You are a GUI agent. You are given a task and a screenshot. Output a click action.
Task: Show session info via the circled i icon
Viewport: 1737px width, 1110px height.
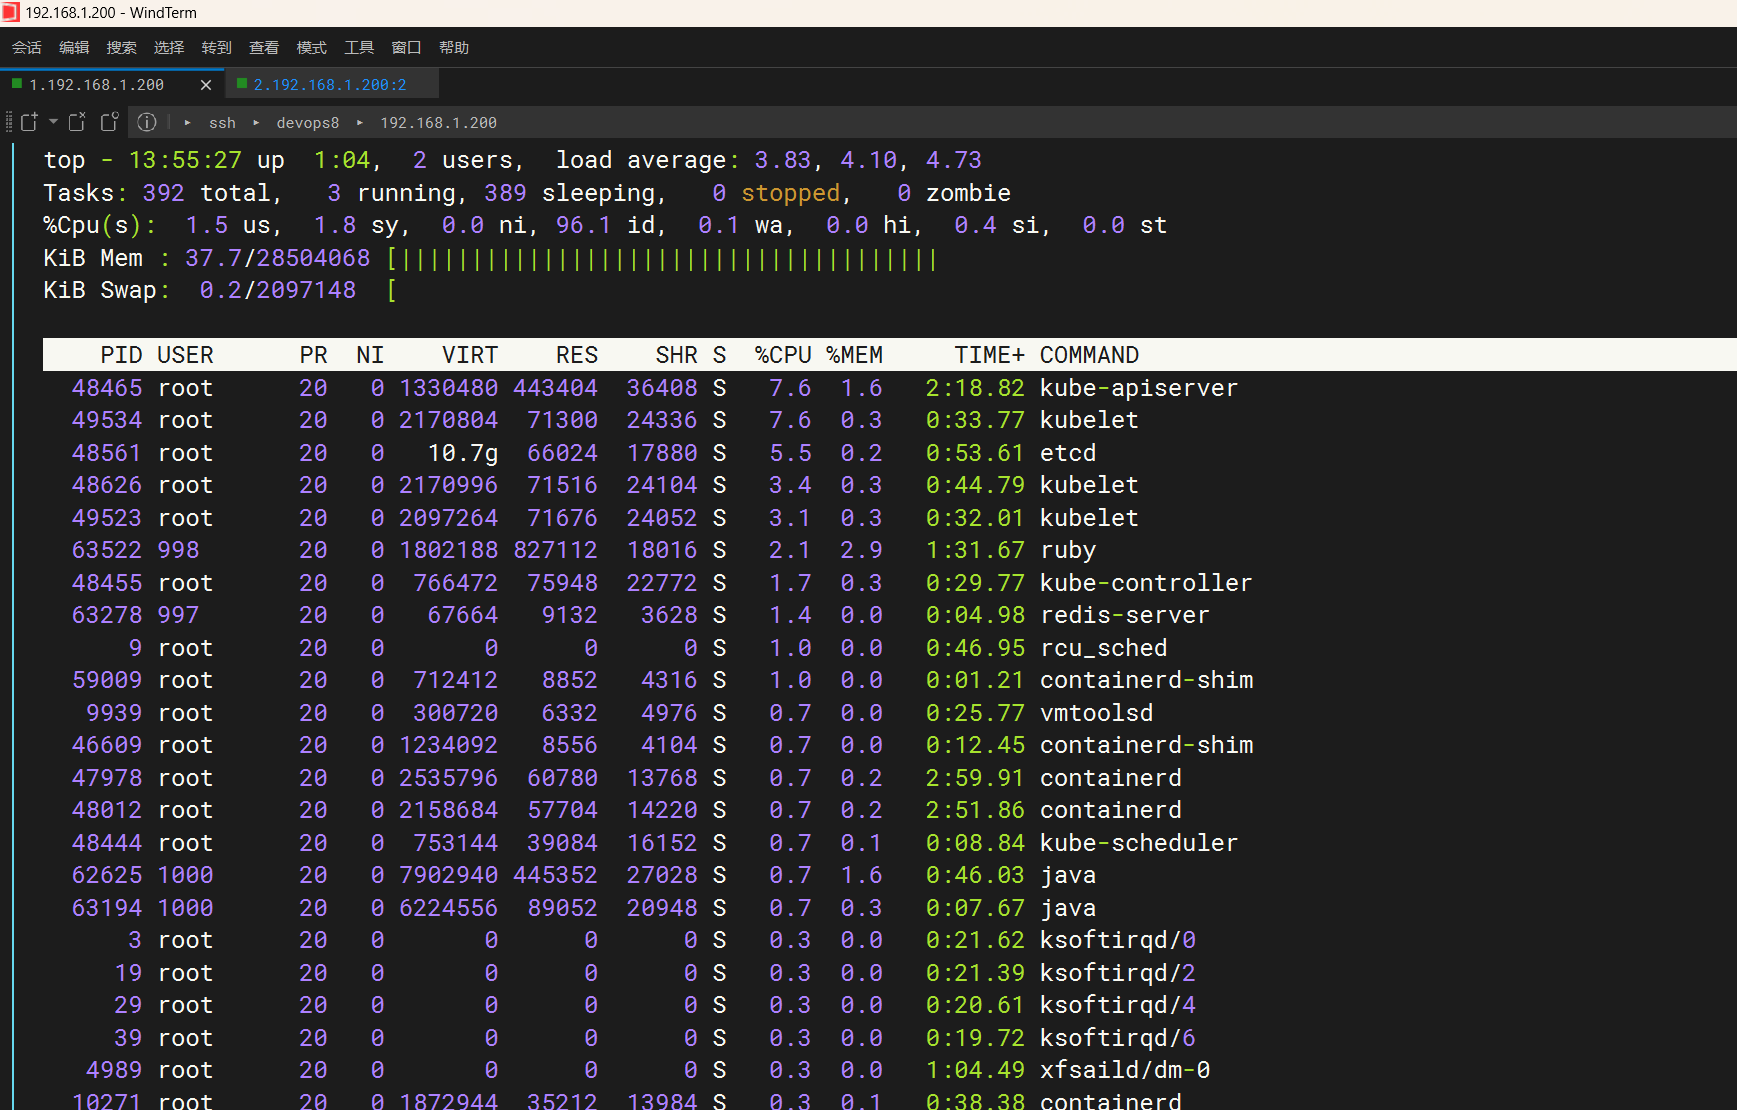coord(147,122)
